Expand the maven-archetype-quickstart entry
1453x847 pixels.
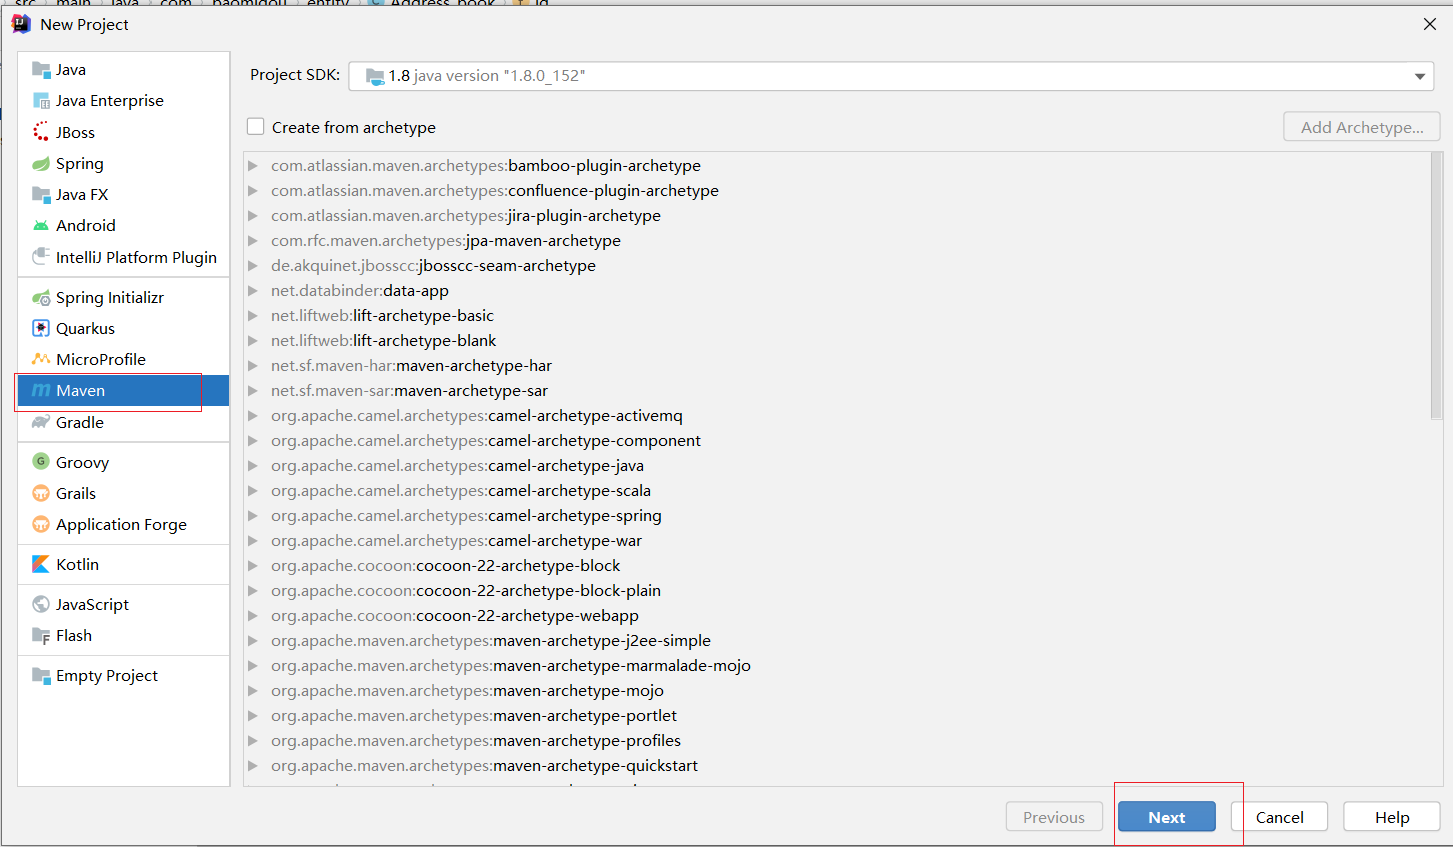tap(253, 766)
